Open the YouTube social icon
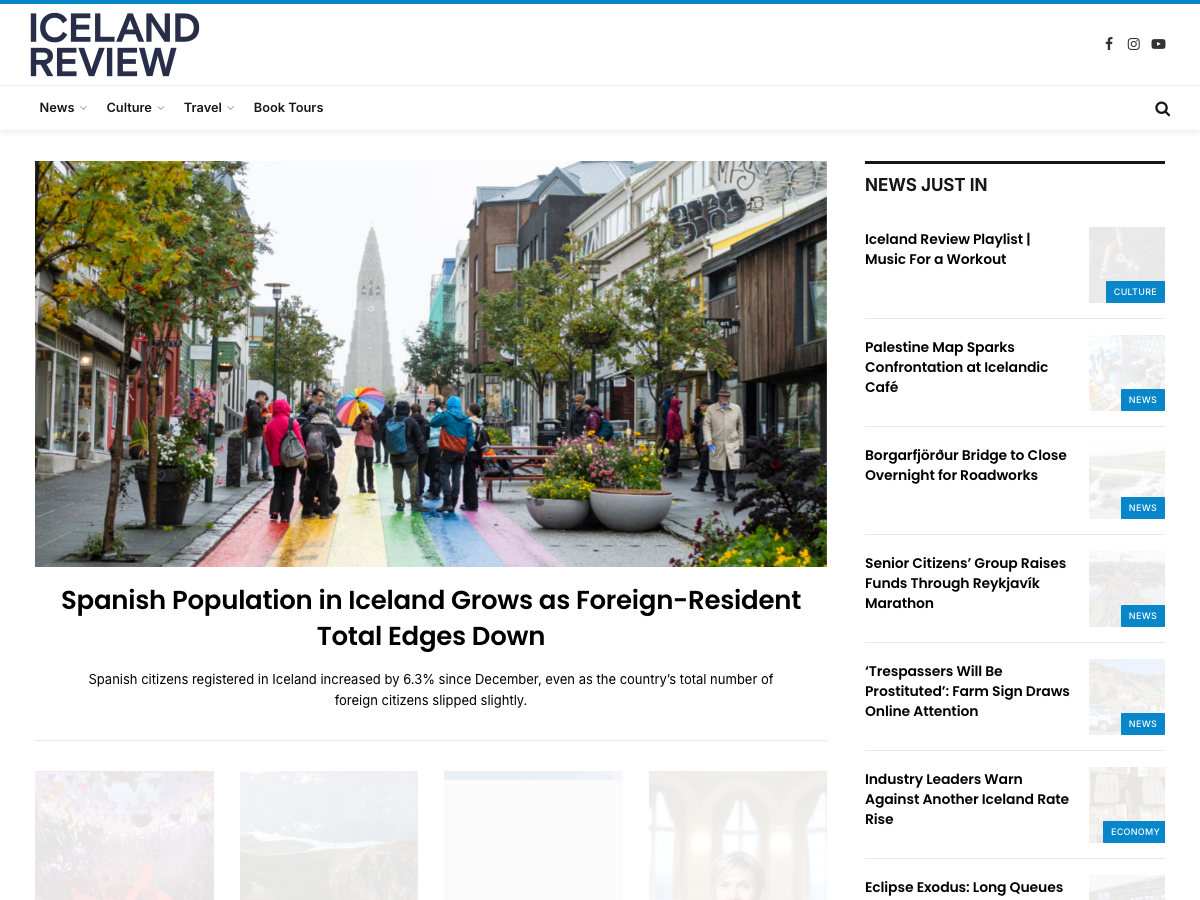The image size is (1200, 900). (x=1158, y=44)
